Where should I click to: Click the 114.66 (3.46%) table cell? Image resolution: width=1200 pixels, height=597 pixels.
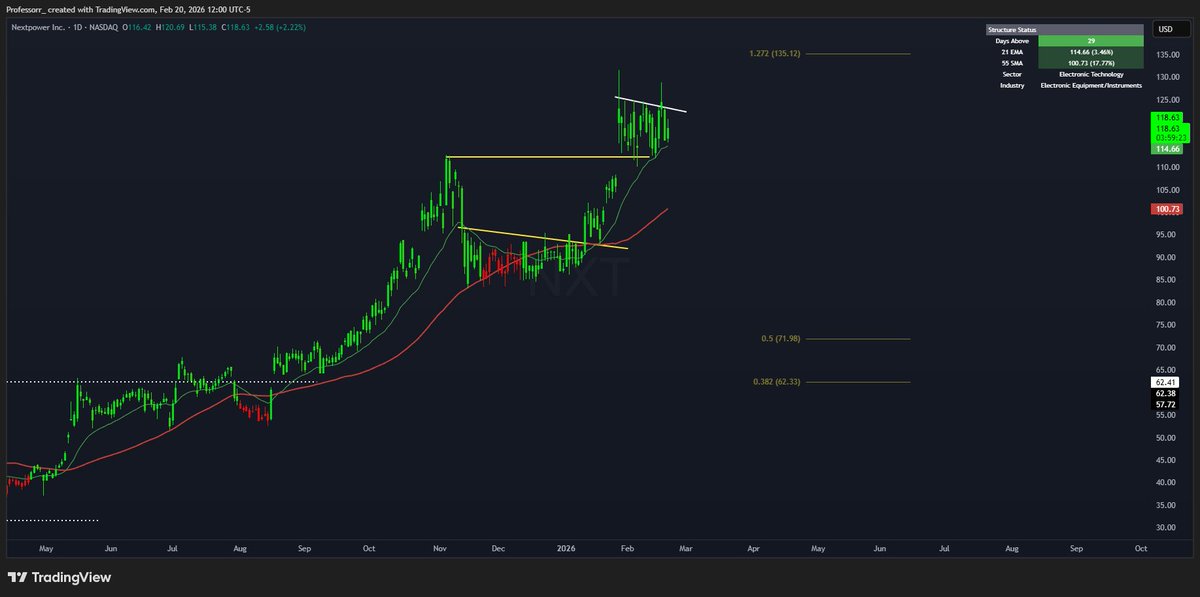(x=1089, y=52)
